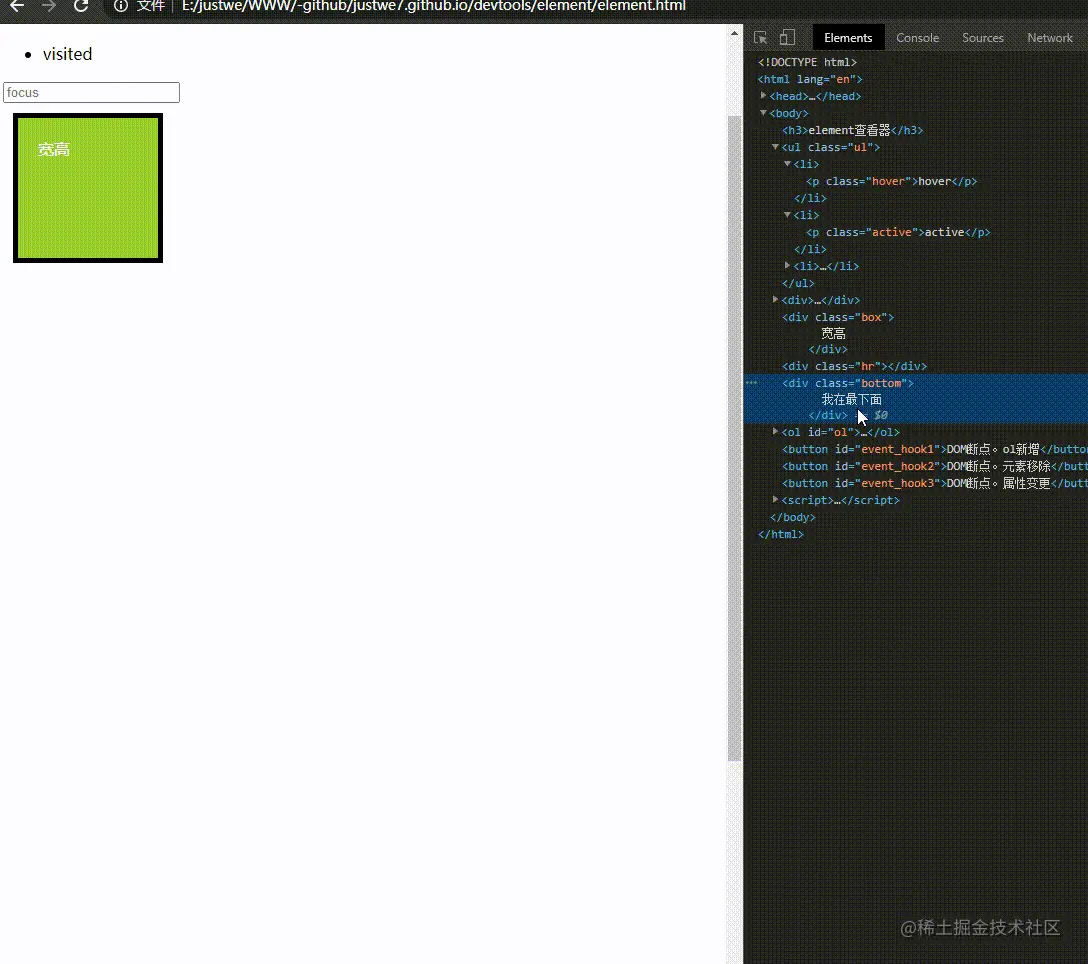Screen dimensions: 1088x964
Task: Select the DOCTYPE html line
Action: coord(807,62)
